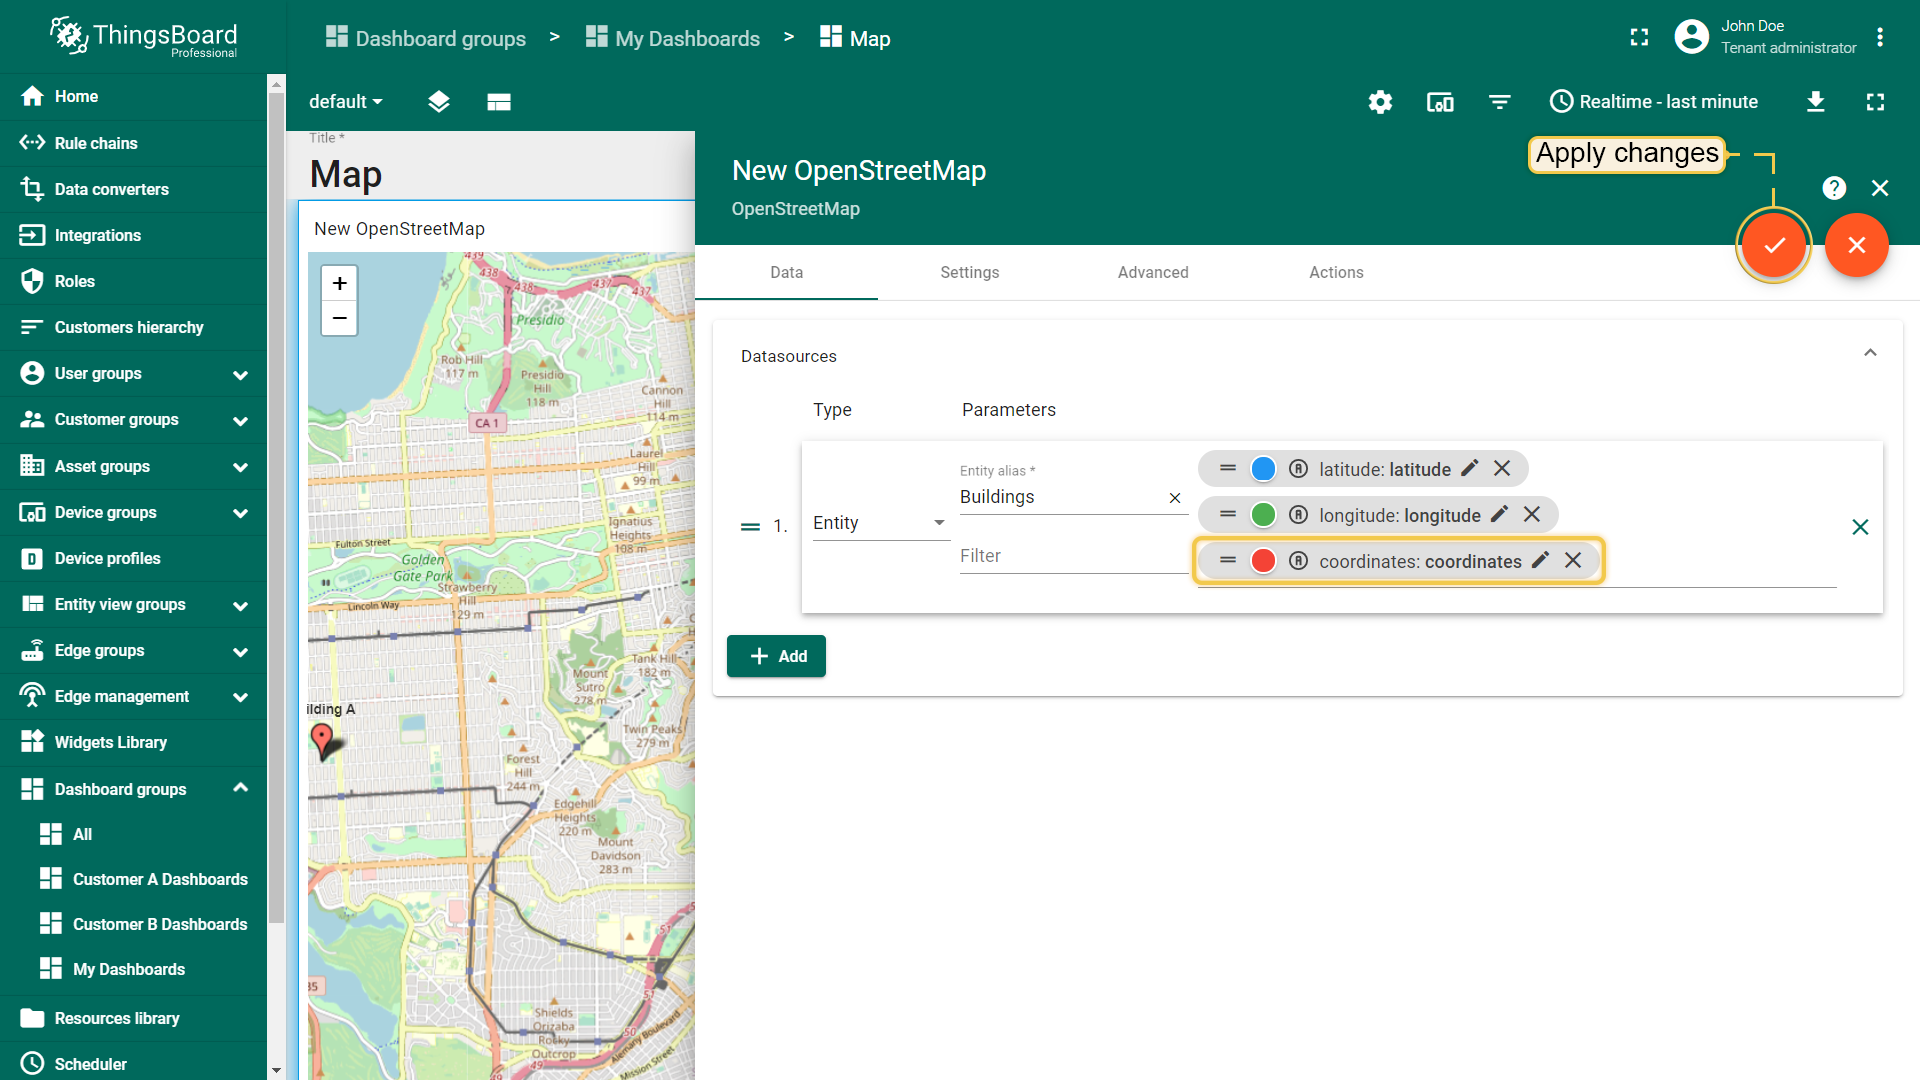Open the Realtime - last minute time window
This screenshot has height=1080, width=1920.
(1653, 102)
